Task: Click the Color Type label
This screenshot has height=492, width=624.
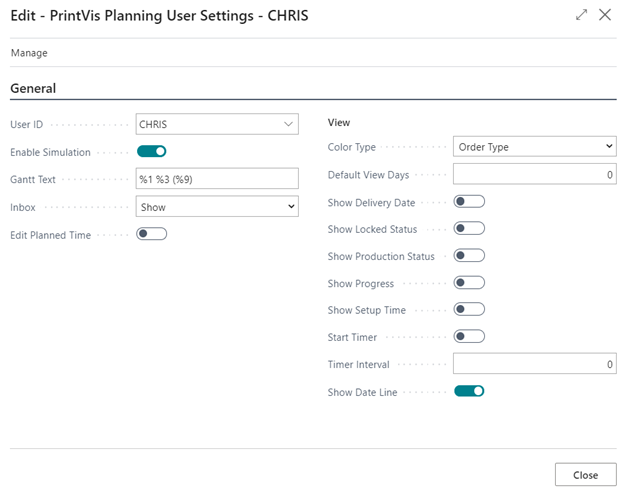Action: [351, 147]
